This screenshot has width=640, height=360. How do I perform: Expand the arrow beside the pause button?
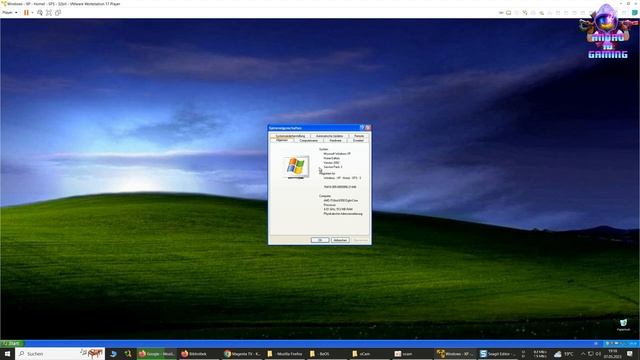[x=33, y=13]
